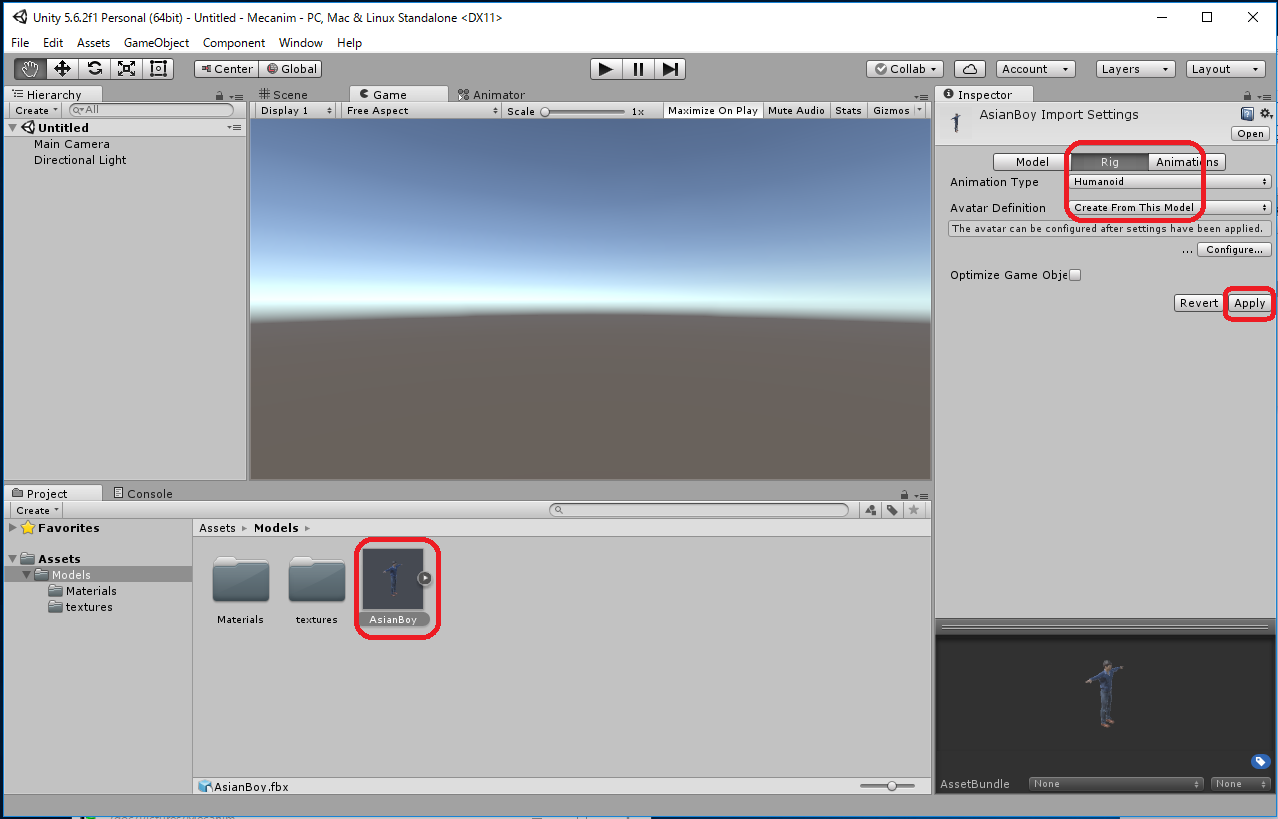The image size is (1278, 819).
Task: Click the Apply button
Action: pos(1249,303)
